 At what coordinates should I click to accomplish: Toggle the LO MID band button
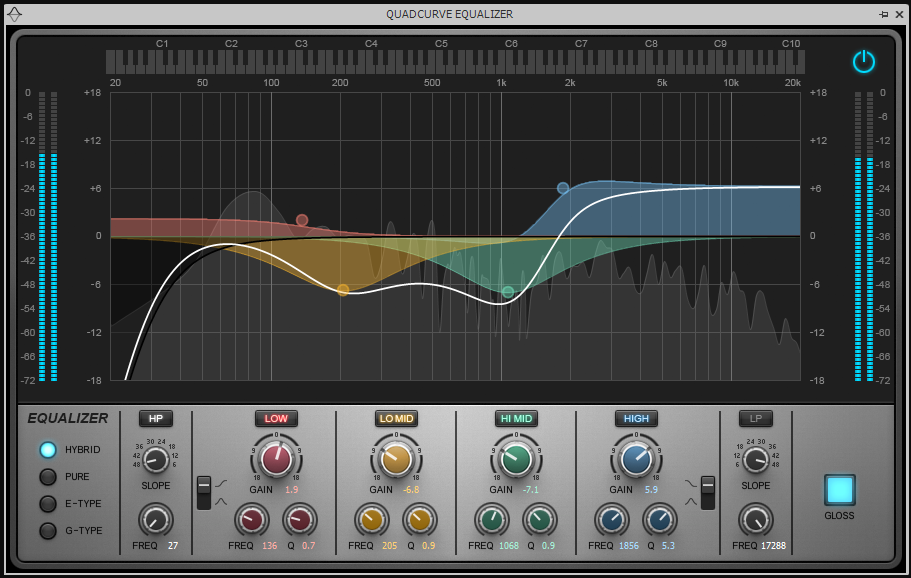point(396,418)
